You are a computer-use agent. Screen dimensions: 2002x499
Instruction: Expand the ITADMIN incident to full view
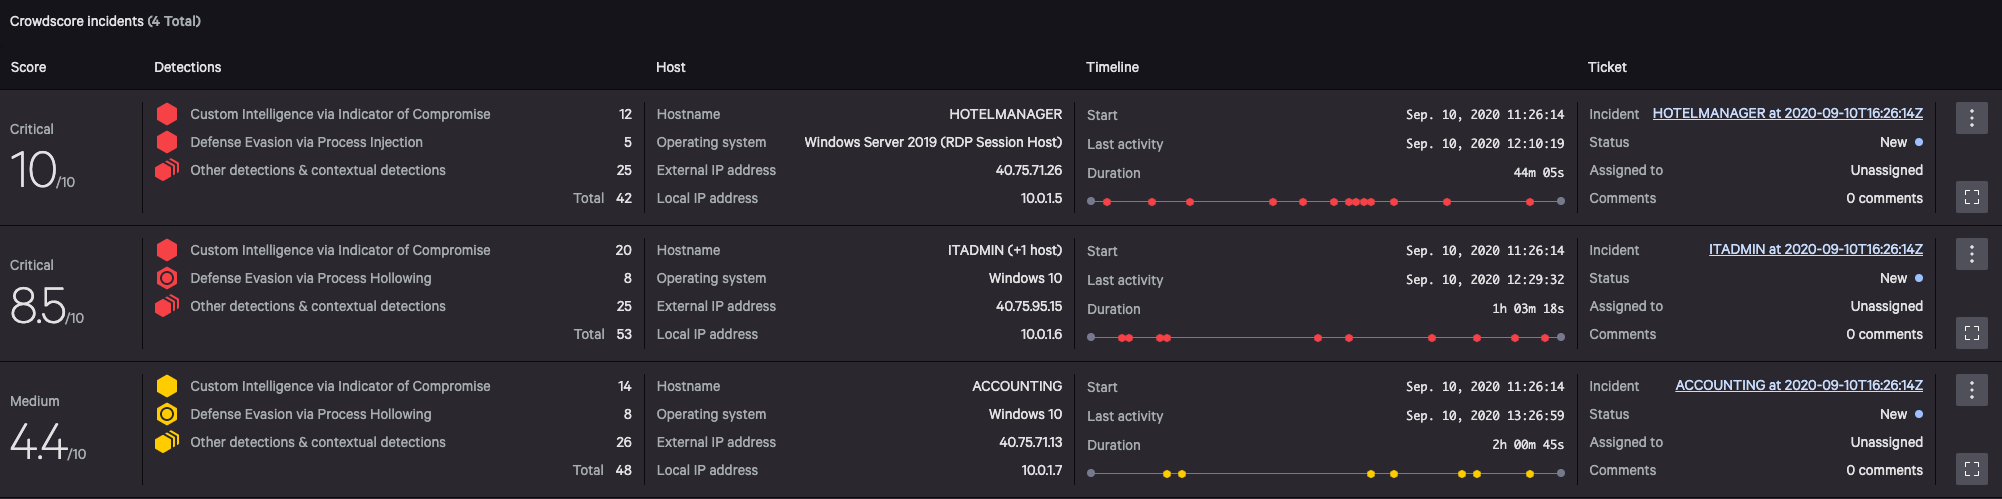pyautogui.click(x=1971, y=333)
